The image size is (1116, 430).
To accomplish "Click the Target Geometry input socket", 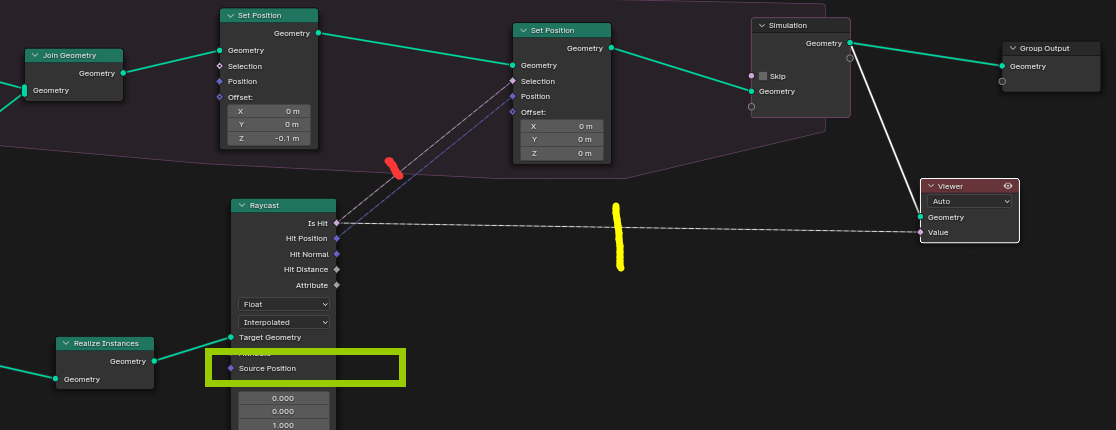I will (231, 337).
